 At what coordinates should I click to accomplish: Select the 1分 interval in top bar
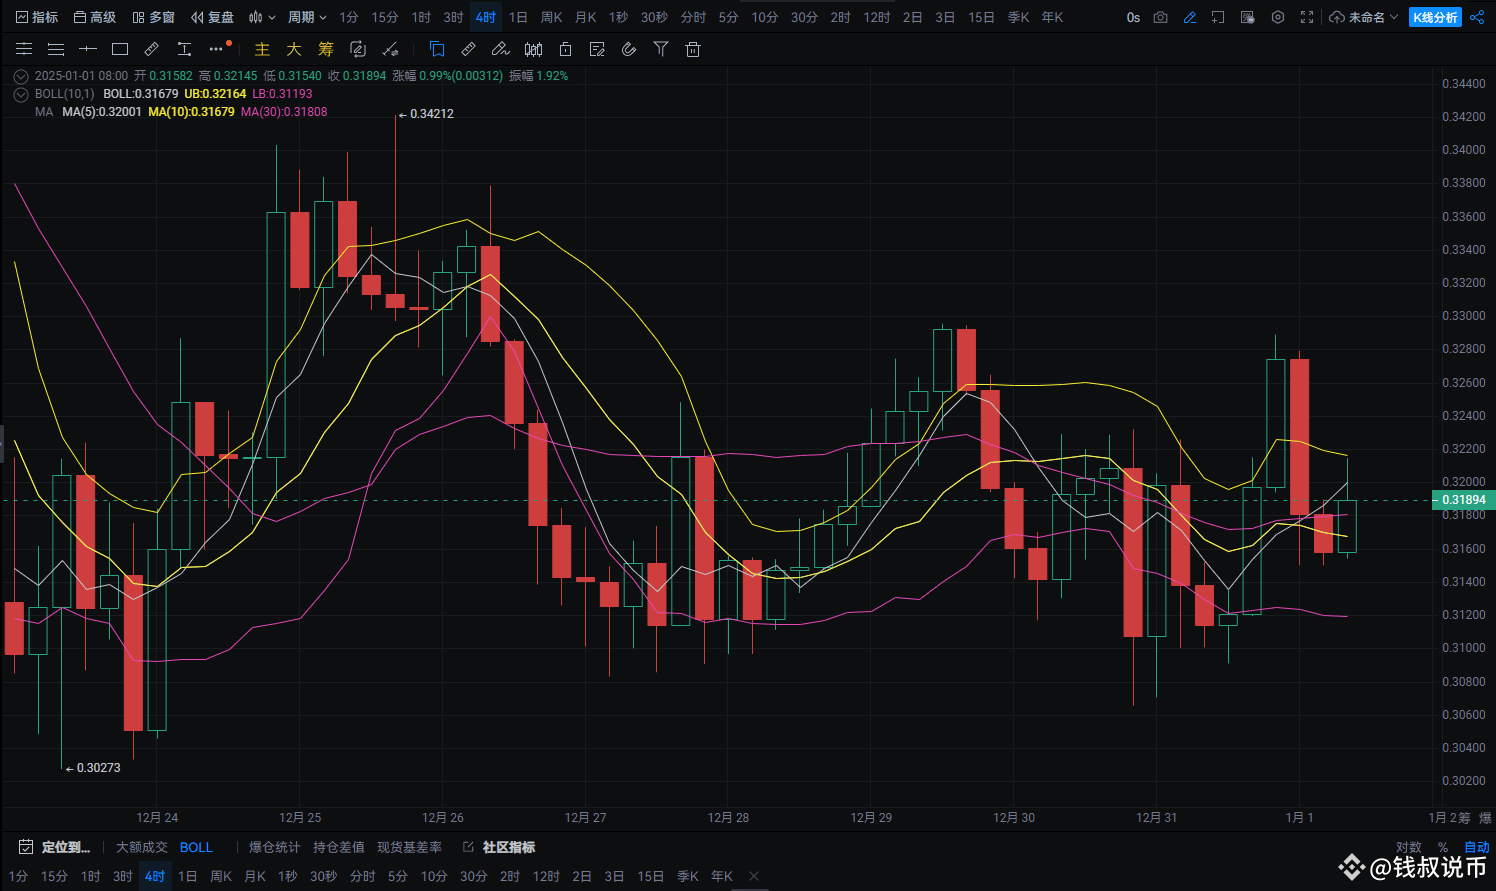pos(348,17)
